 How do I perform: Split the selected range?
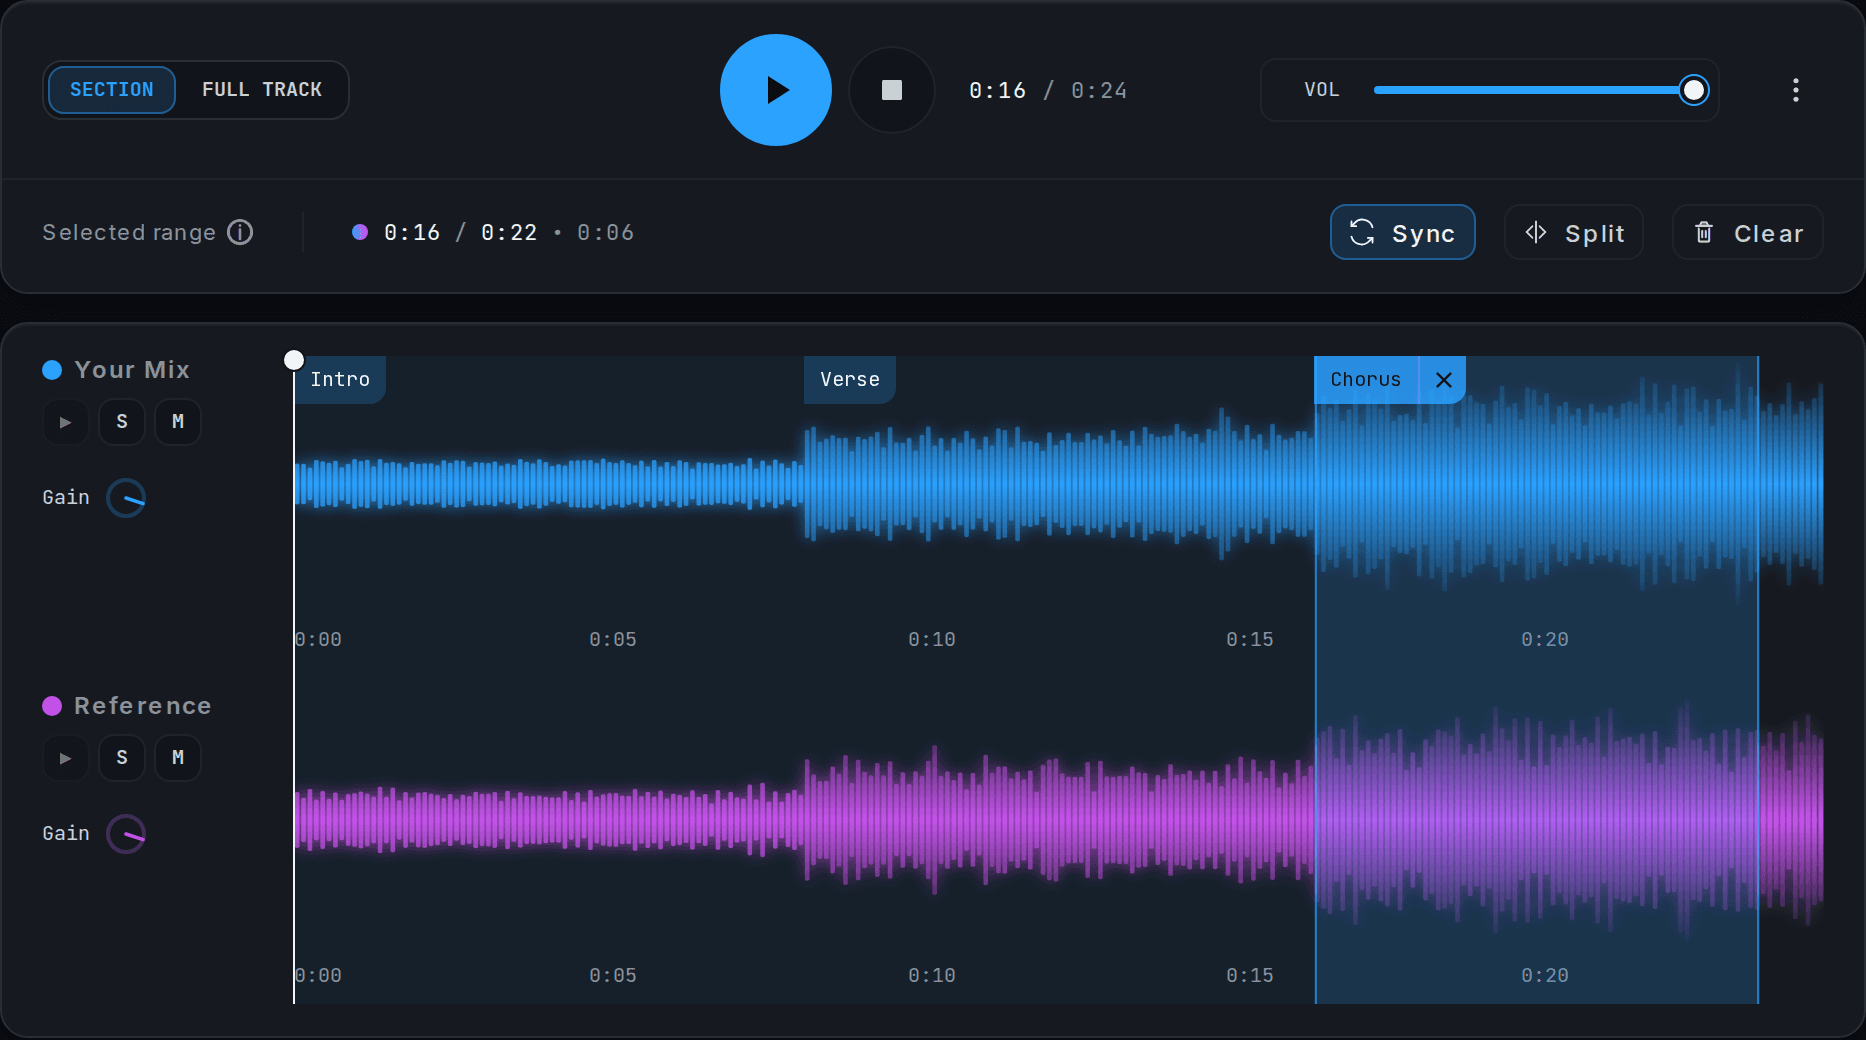1574,232
